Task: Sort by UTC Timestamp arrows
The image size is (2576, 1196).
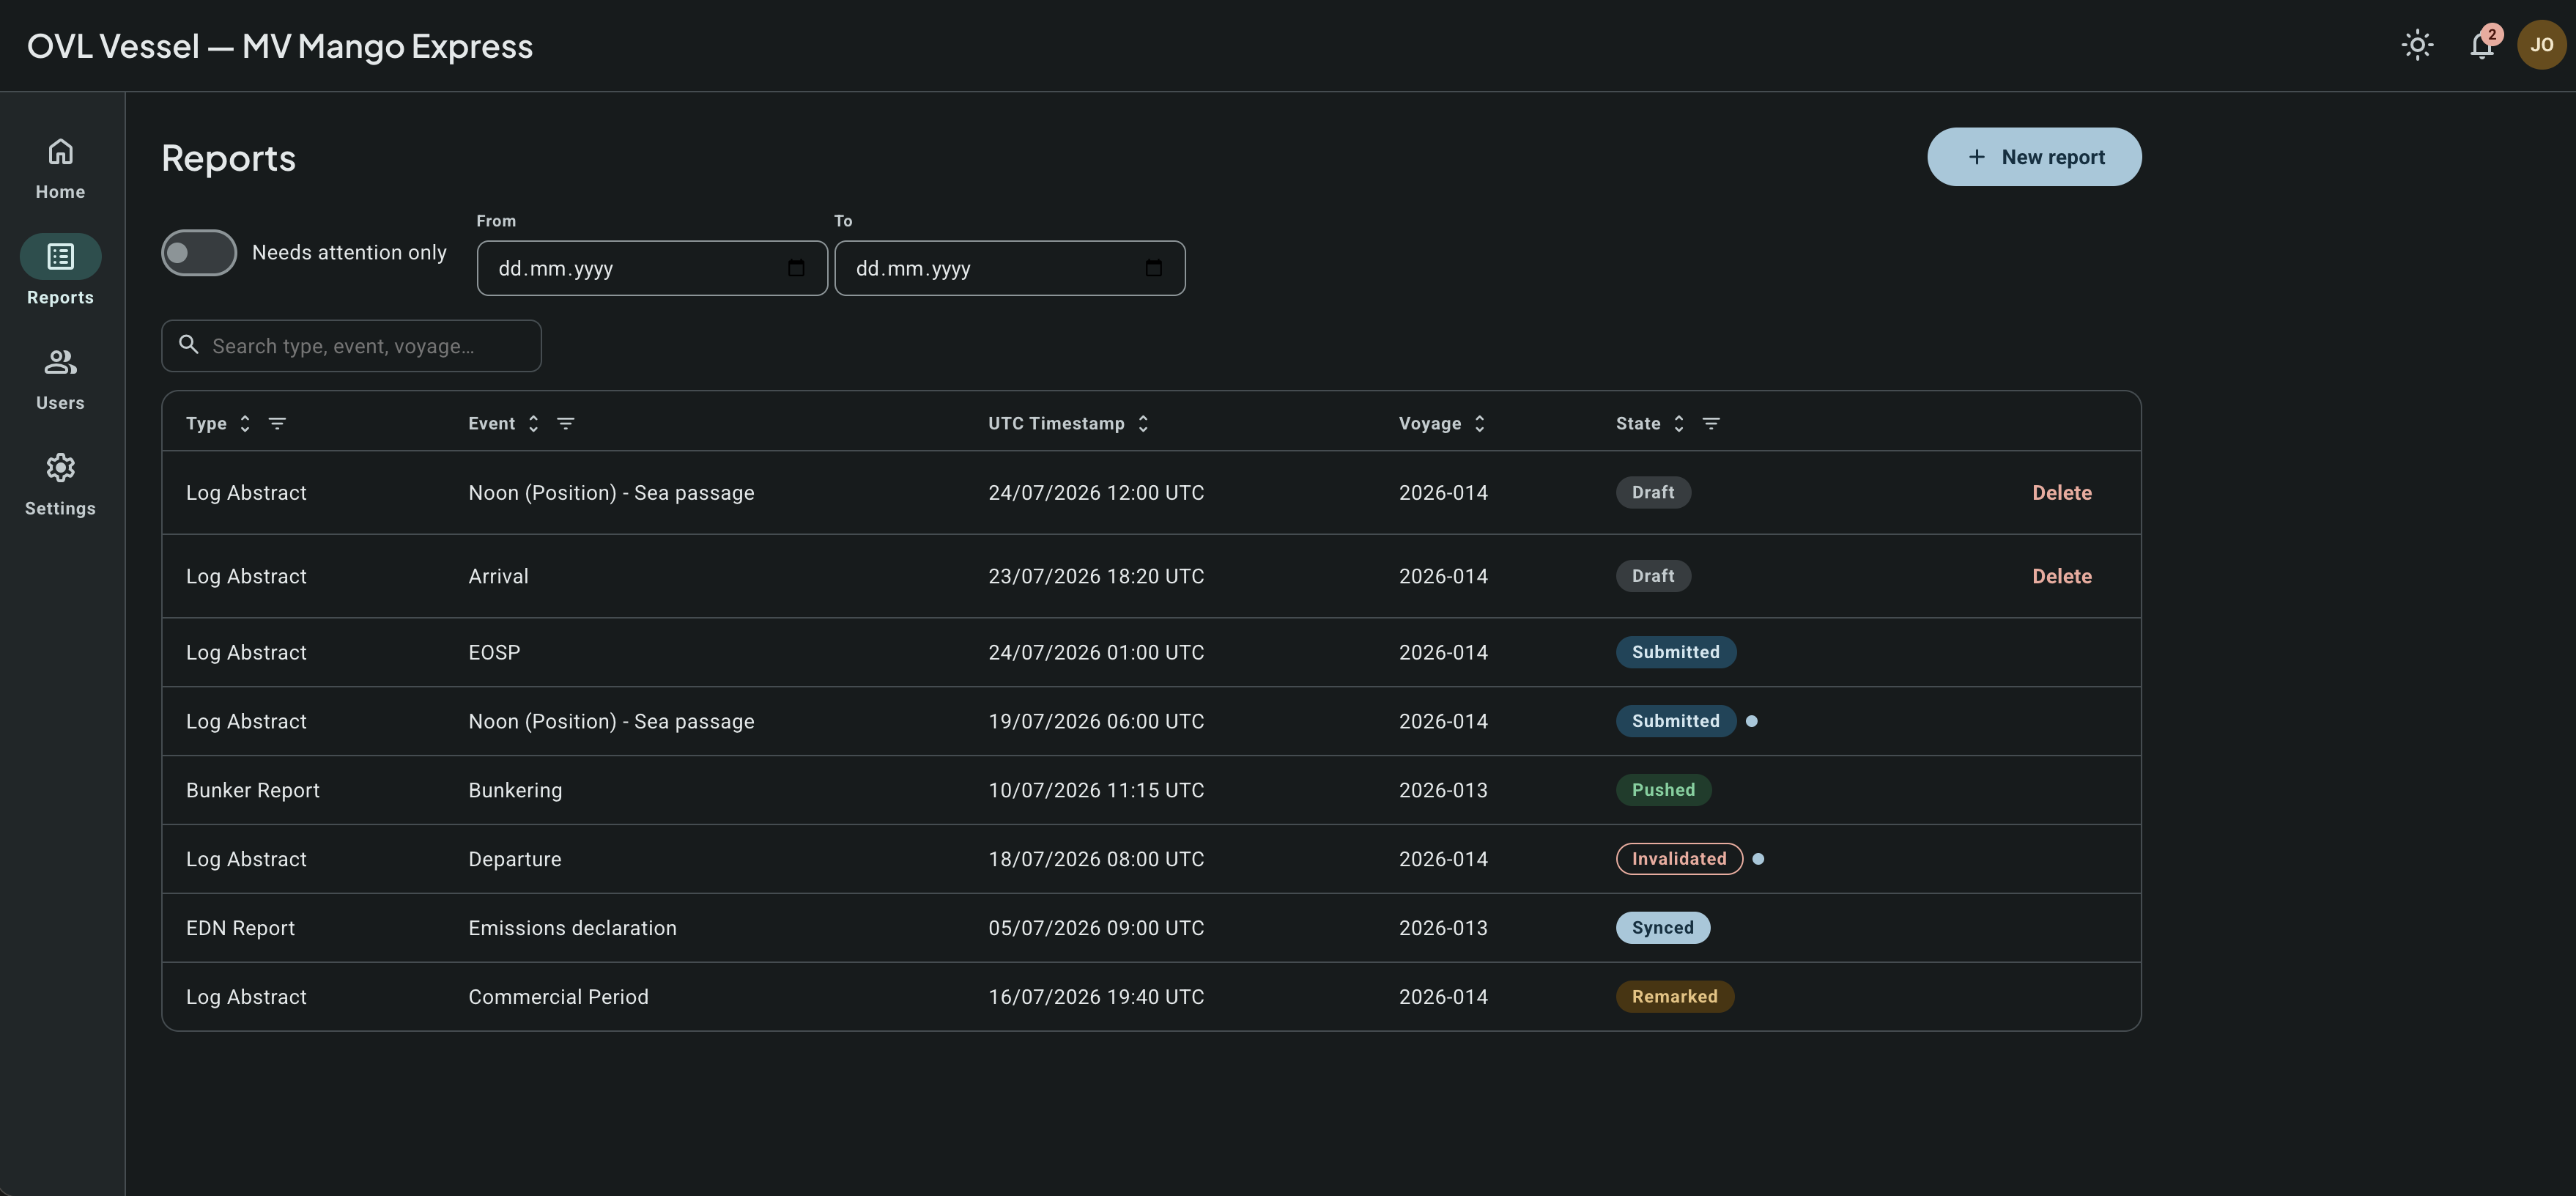Action: (1143, 424)
